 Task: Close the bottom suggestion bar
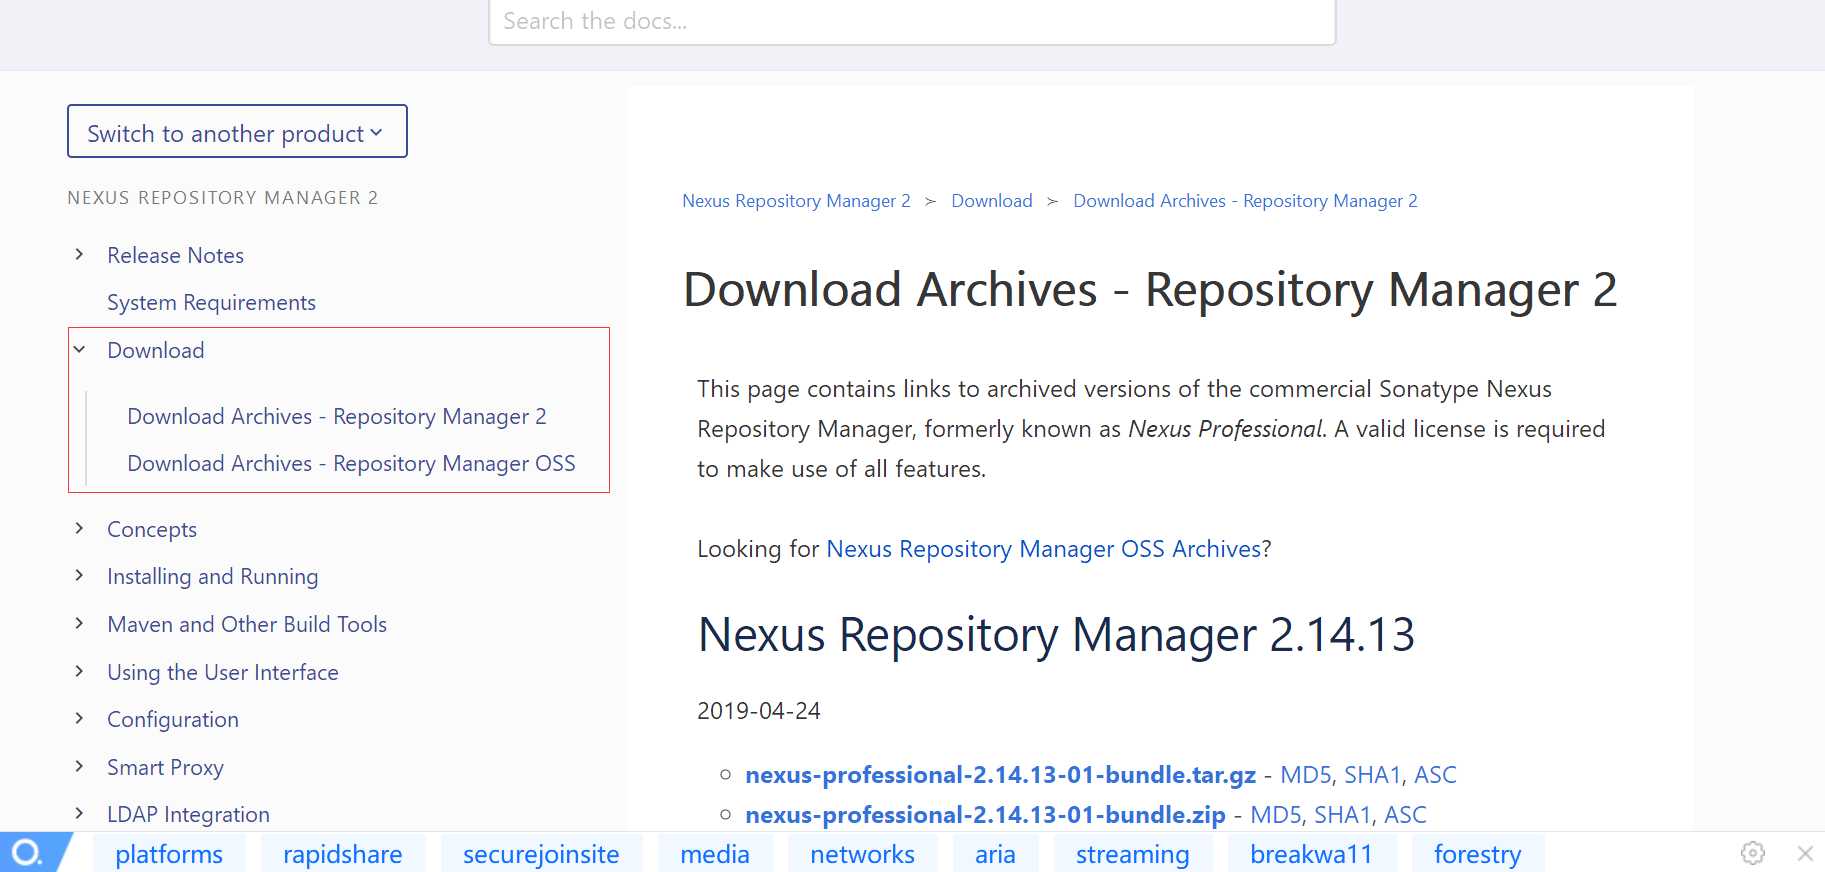point(1805,853)
